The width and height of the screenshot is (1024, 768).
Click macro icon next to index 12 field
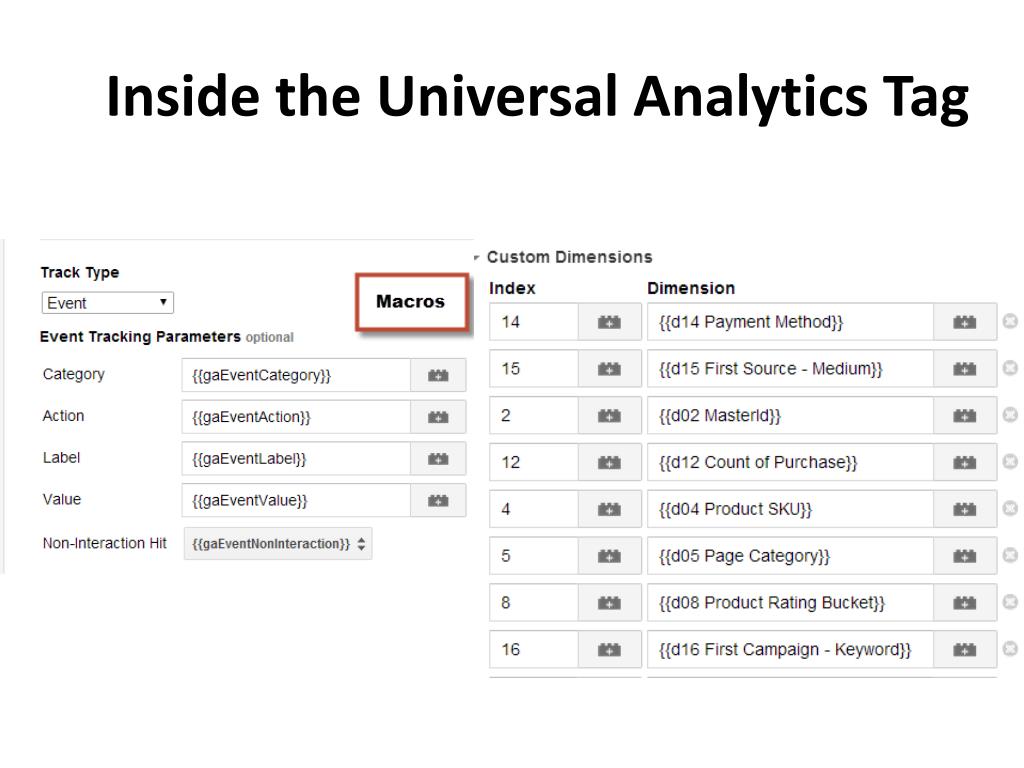(x=609, y=462)
